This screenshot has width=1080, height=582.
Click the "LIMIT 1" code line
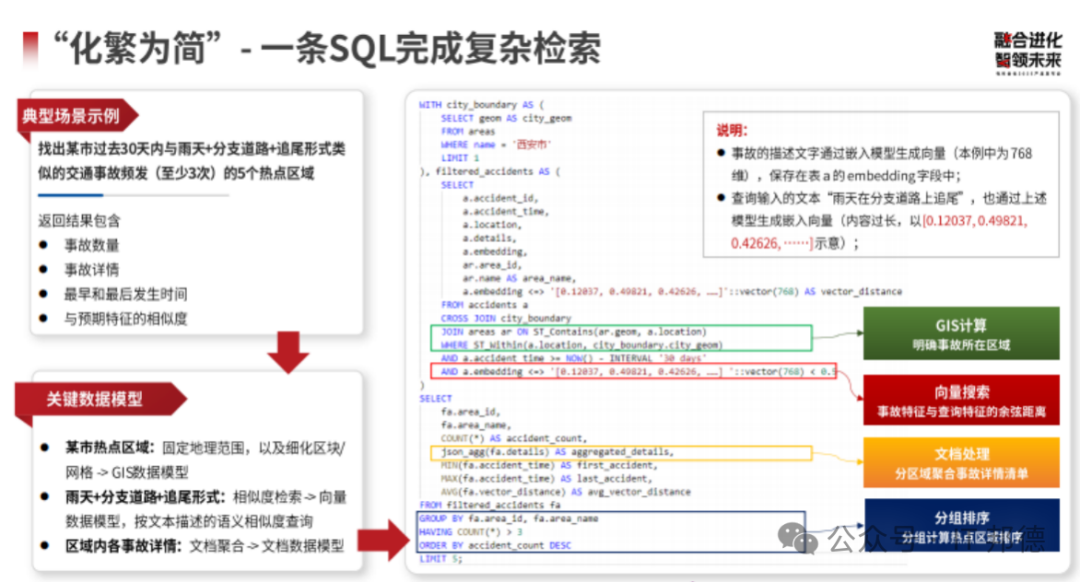460,158
